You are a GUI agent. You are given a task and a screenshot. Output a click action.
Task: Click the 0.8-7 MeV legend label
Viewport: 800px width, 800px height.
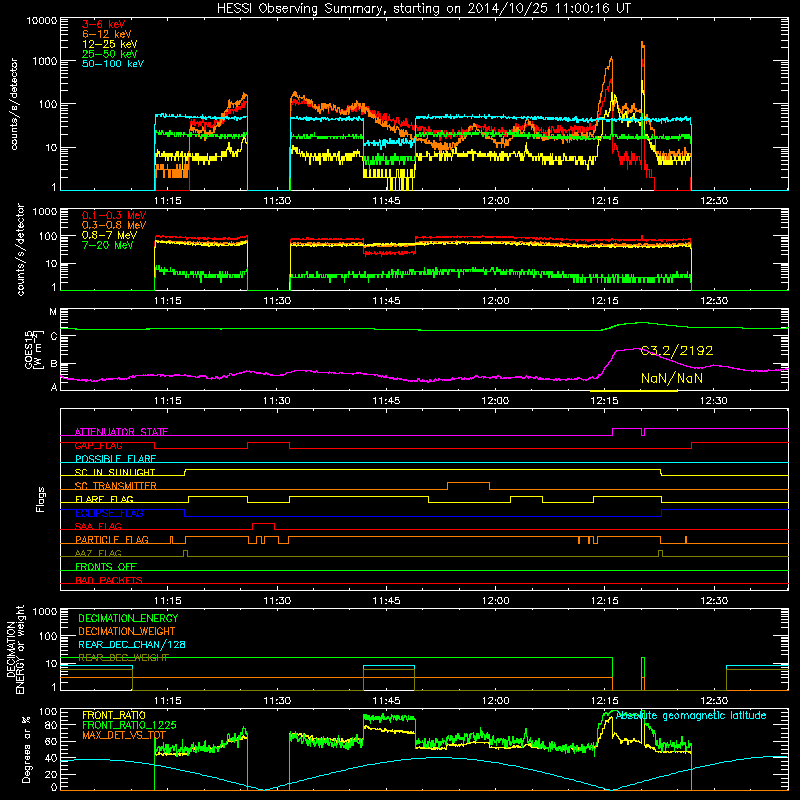coord(109,235)
